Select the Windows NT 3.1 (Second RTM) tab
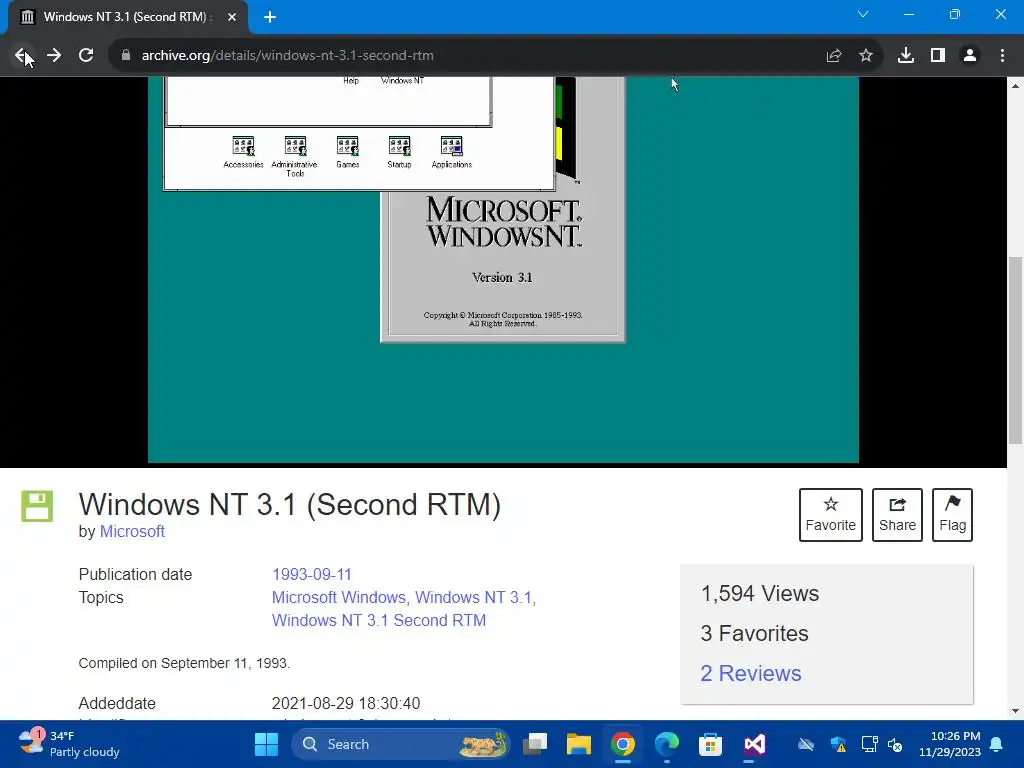The height and width of the screenshot is (768, 1024). click(x=128, y=17)
